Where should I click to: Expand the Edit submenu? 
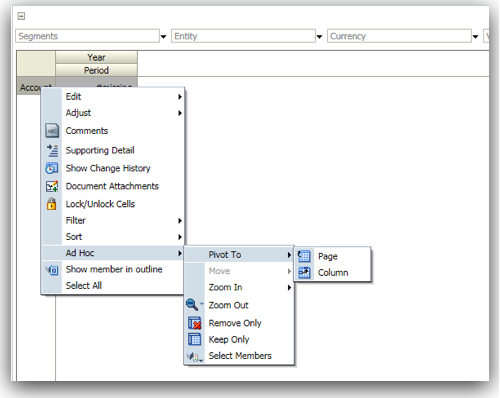(113, 97)
